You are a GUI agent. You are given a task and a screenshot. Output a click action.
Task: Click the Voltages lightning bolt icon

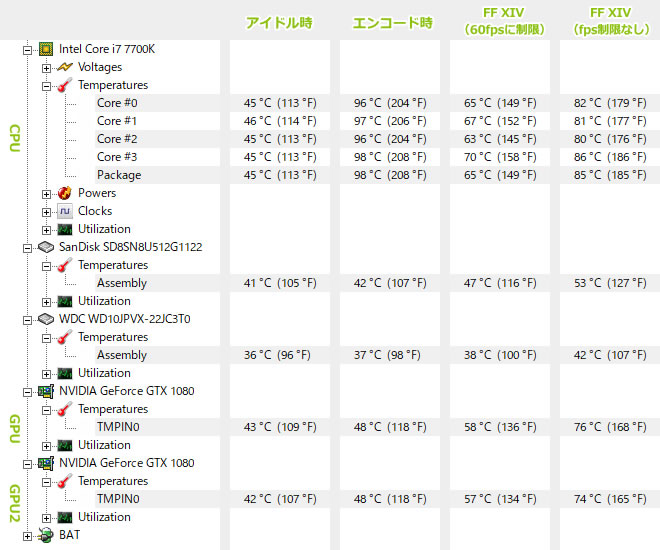tap(64, 67)
